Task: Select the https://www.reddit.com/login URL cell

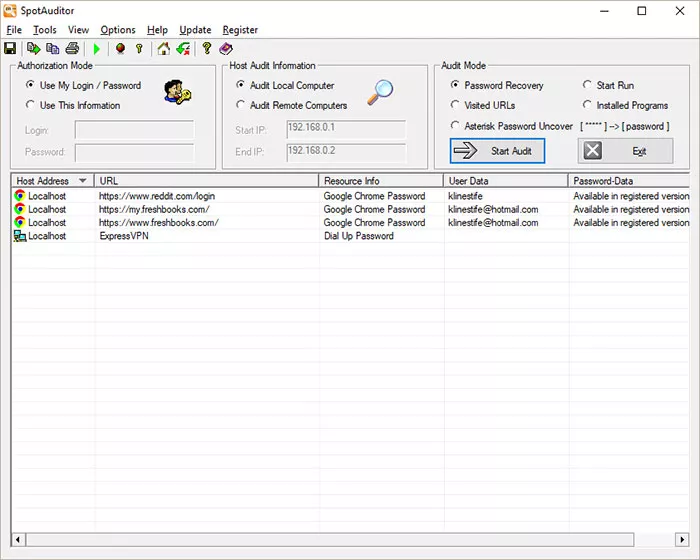Action: (157, 196)
